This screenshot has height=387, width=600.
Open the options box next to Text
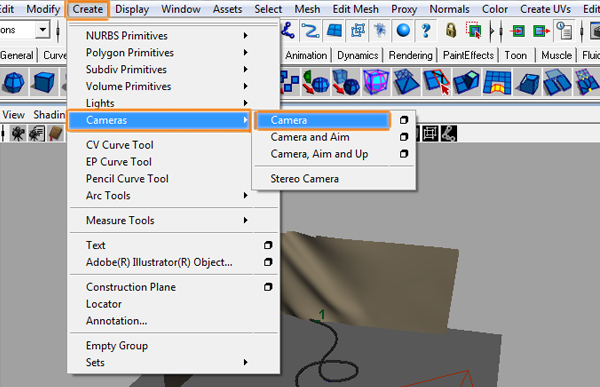[x=268, y=245]
